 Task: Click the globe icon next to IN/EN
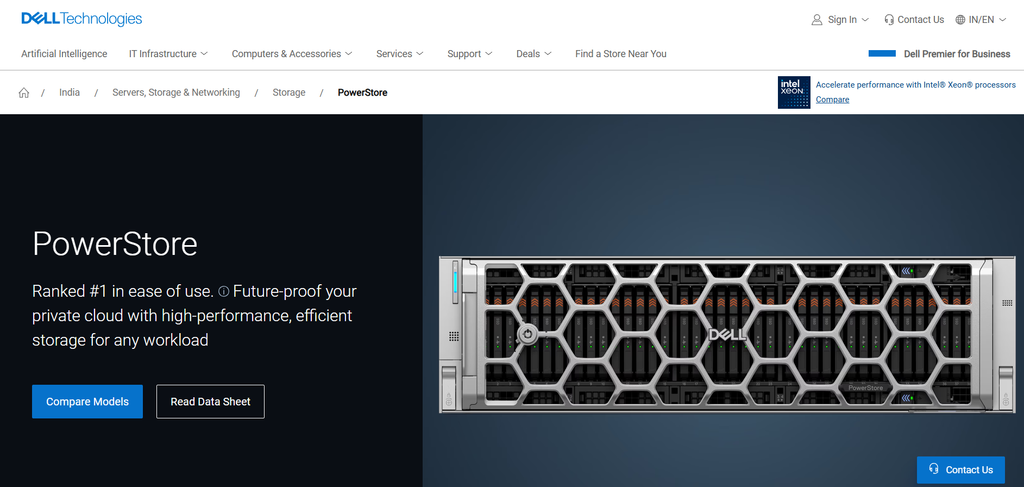960,20
